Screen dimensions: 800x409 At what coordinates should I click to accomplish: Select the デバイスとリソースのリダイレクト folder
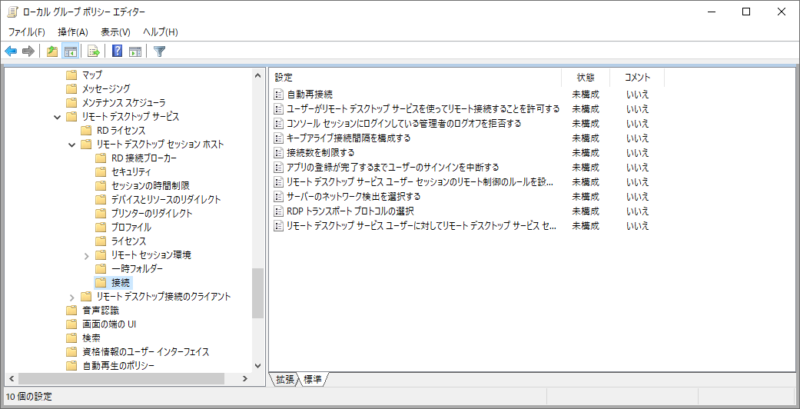(x=166, y=199)
